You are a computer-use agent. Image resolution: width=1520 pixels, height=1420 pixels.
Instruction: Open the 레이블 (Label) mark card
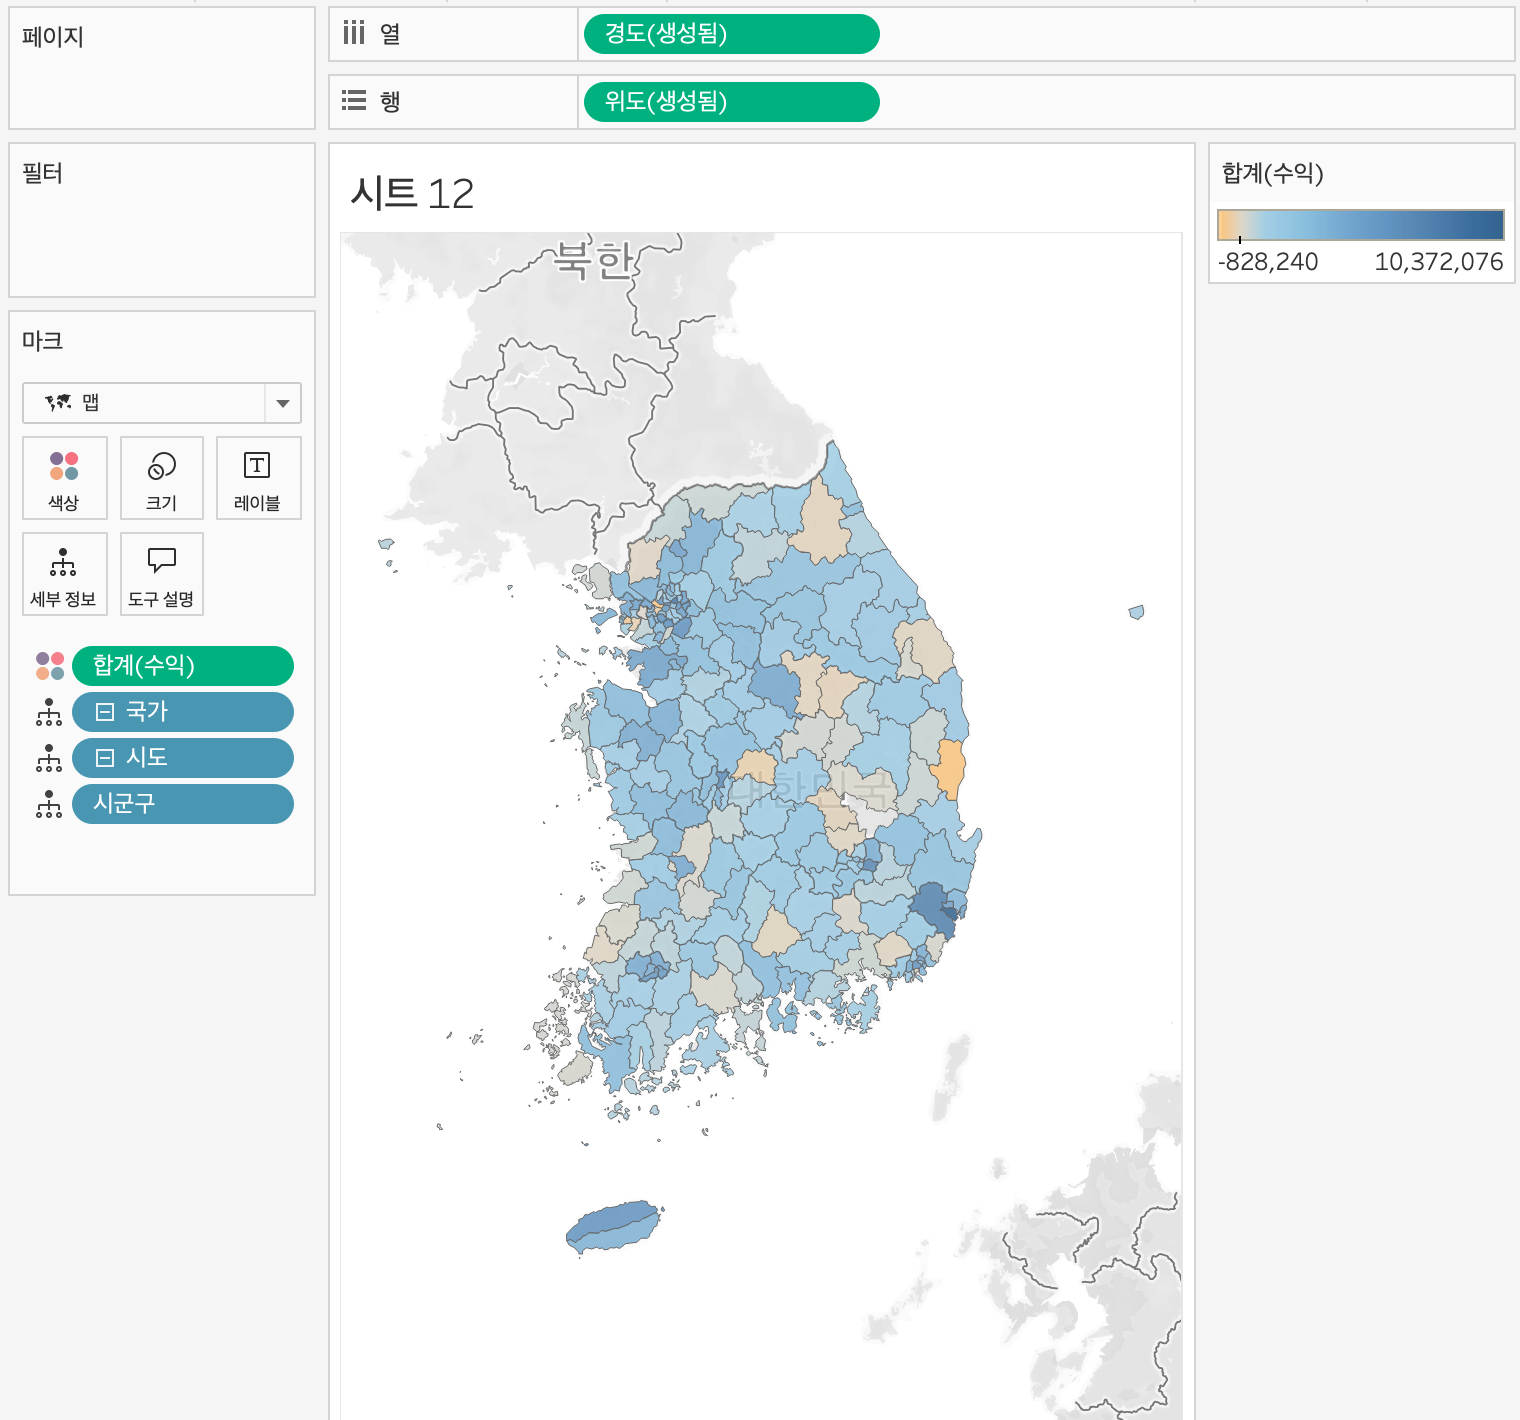(258, 478)
